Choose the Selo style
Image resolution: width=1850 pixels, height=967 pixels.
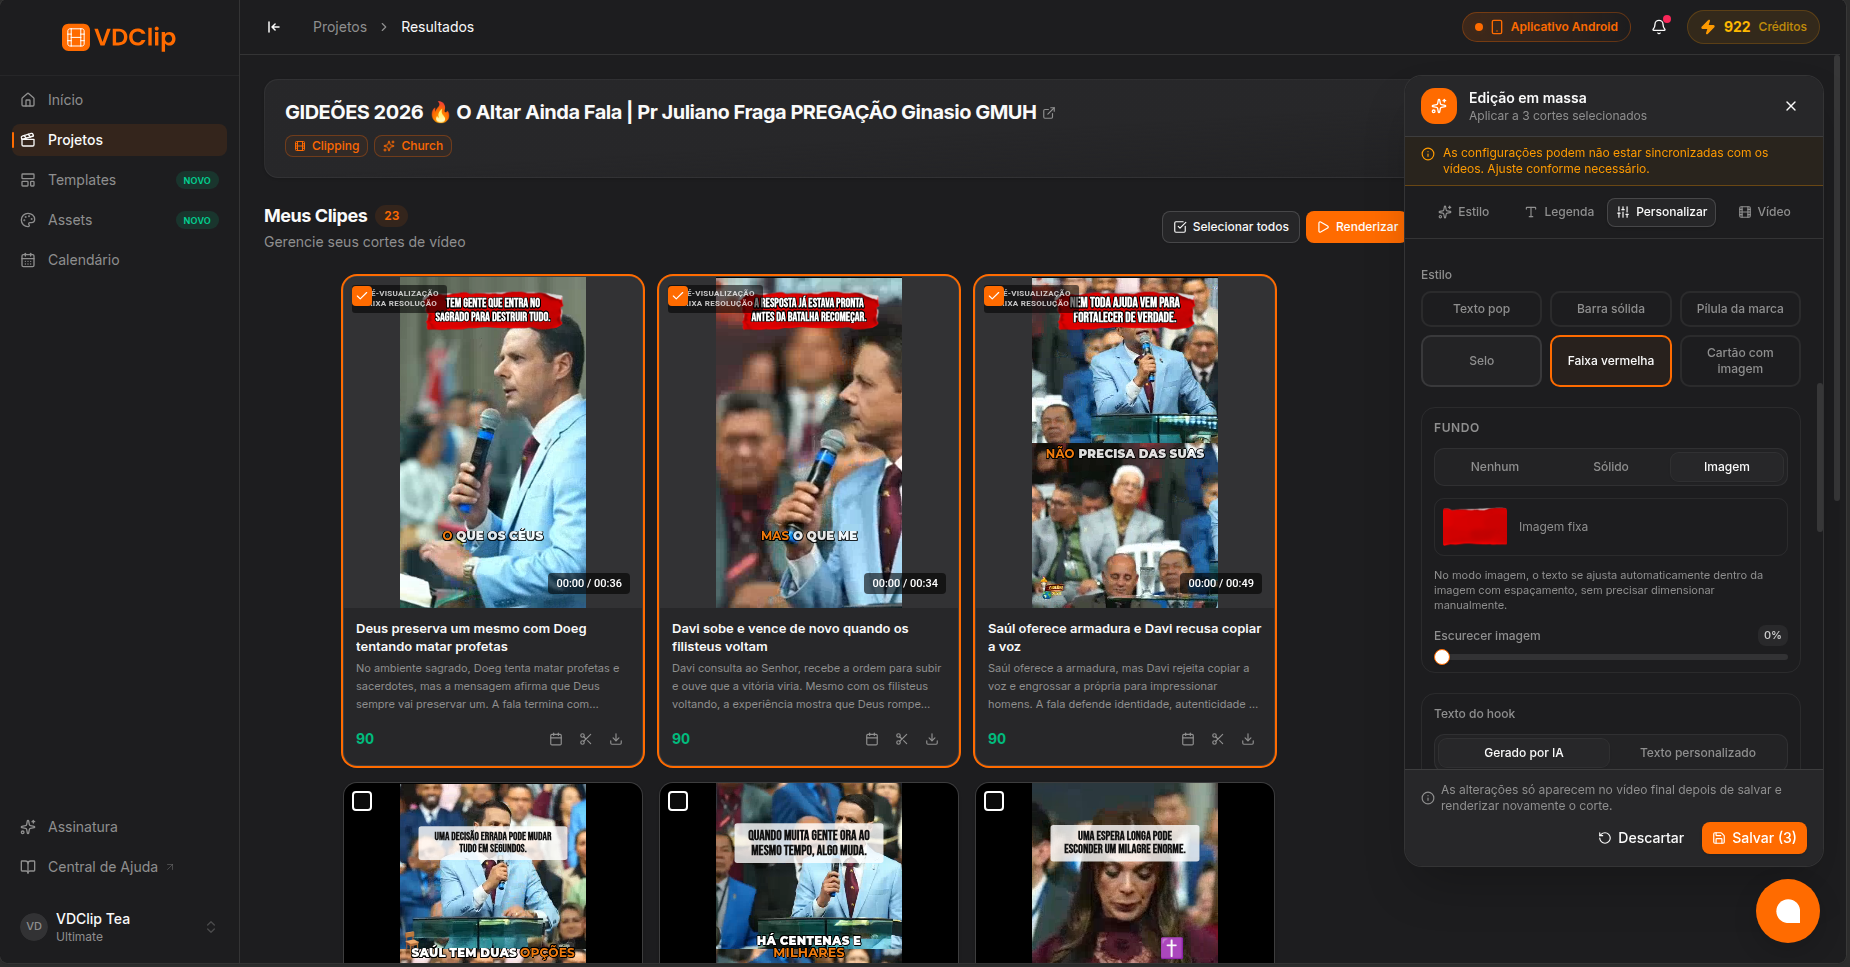click(1481, 361)
